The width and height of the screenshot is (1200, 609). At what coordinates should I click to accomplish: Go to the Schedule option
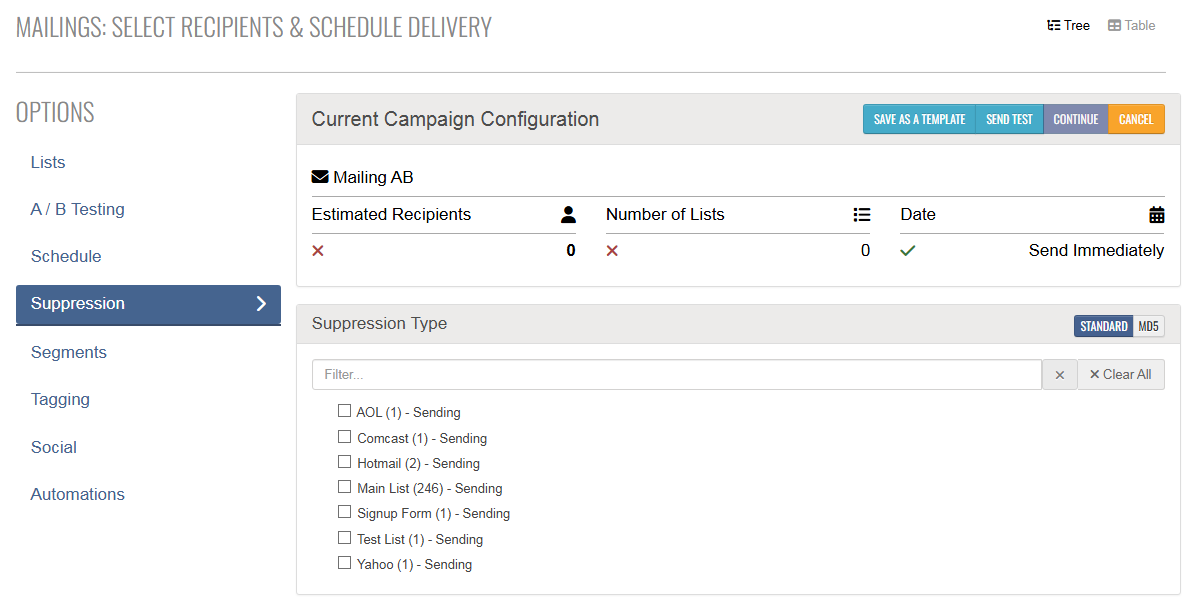[66, 257]
